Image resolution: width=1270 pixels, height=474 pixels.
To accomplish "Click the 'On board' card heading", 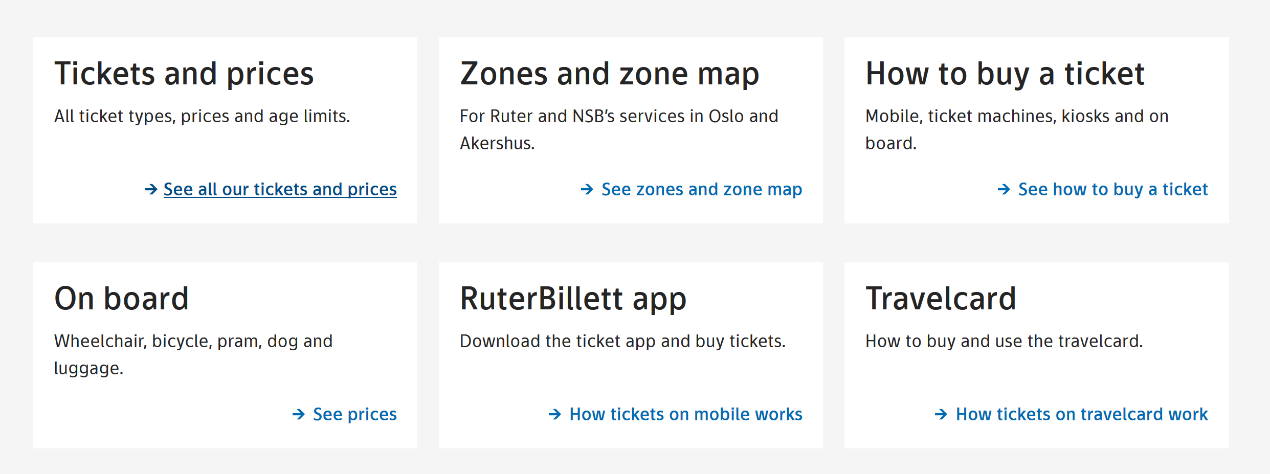I will click(121, 299).
